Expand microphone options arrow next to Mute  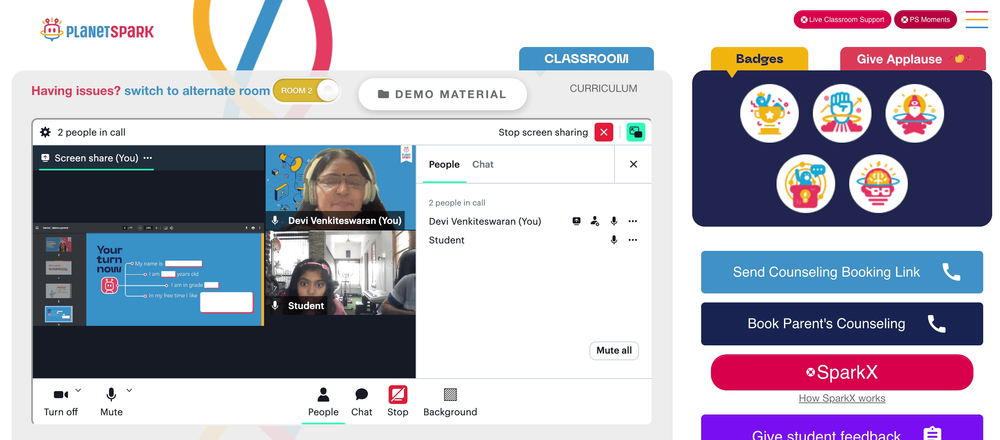tap(129, 390)
